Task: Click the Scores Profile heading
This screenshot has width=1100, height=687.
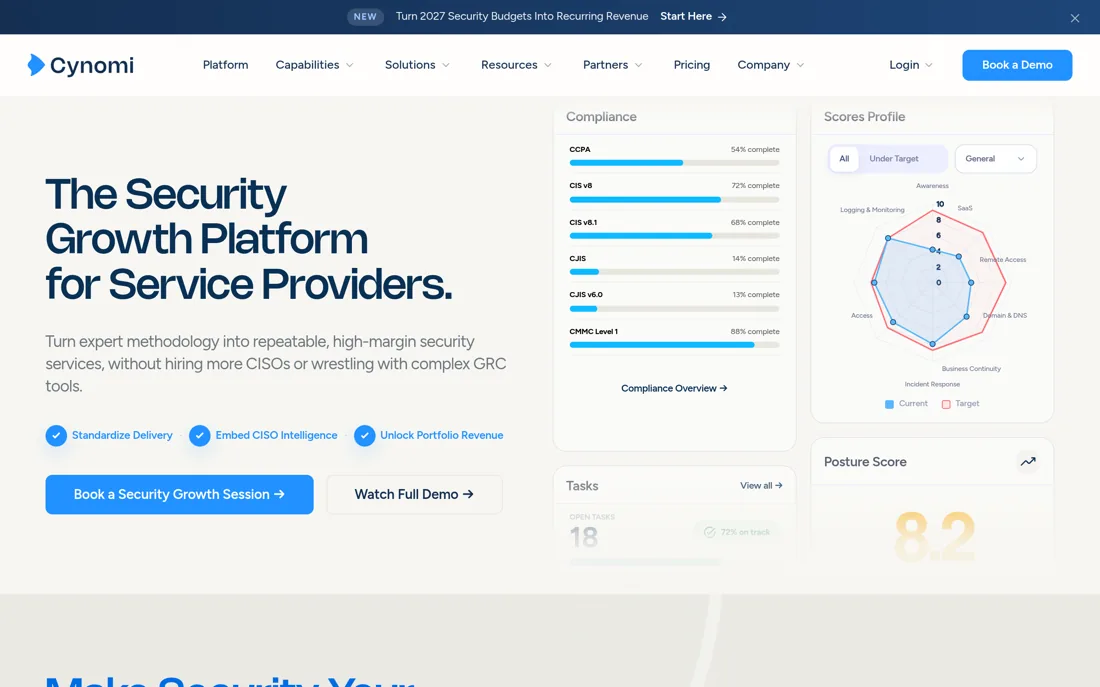Action: pyautogui.click(x=864, y=117)
